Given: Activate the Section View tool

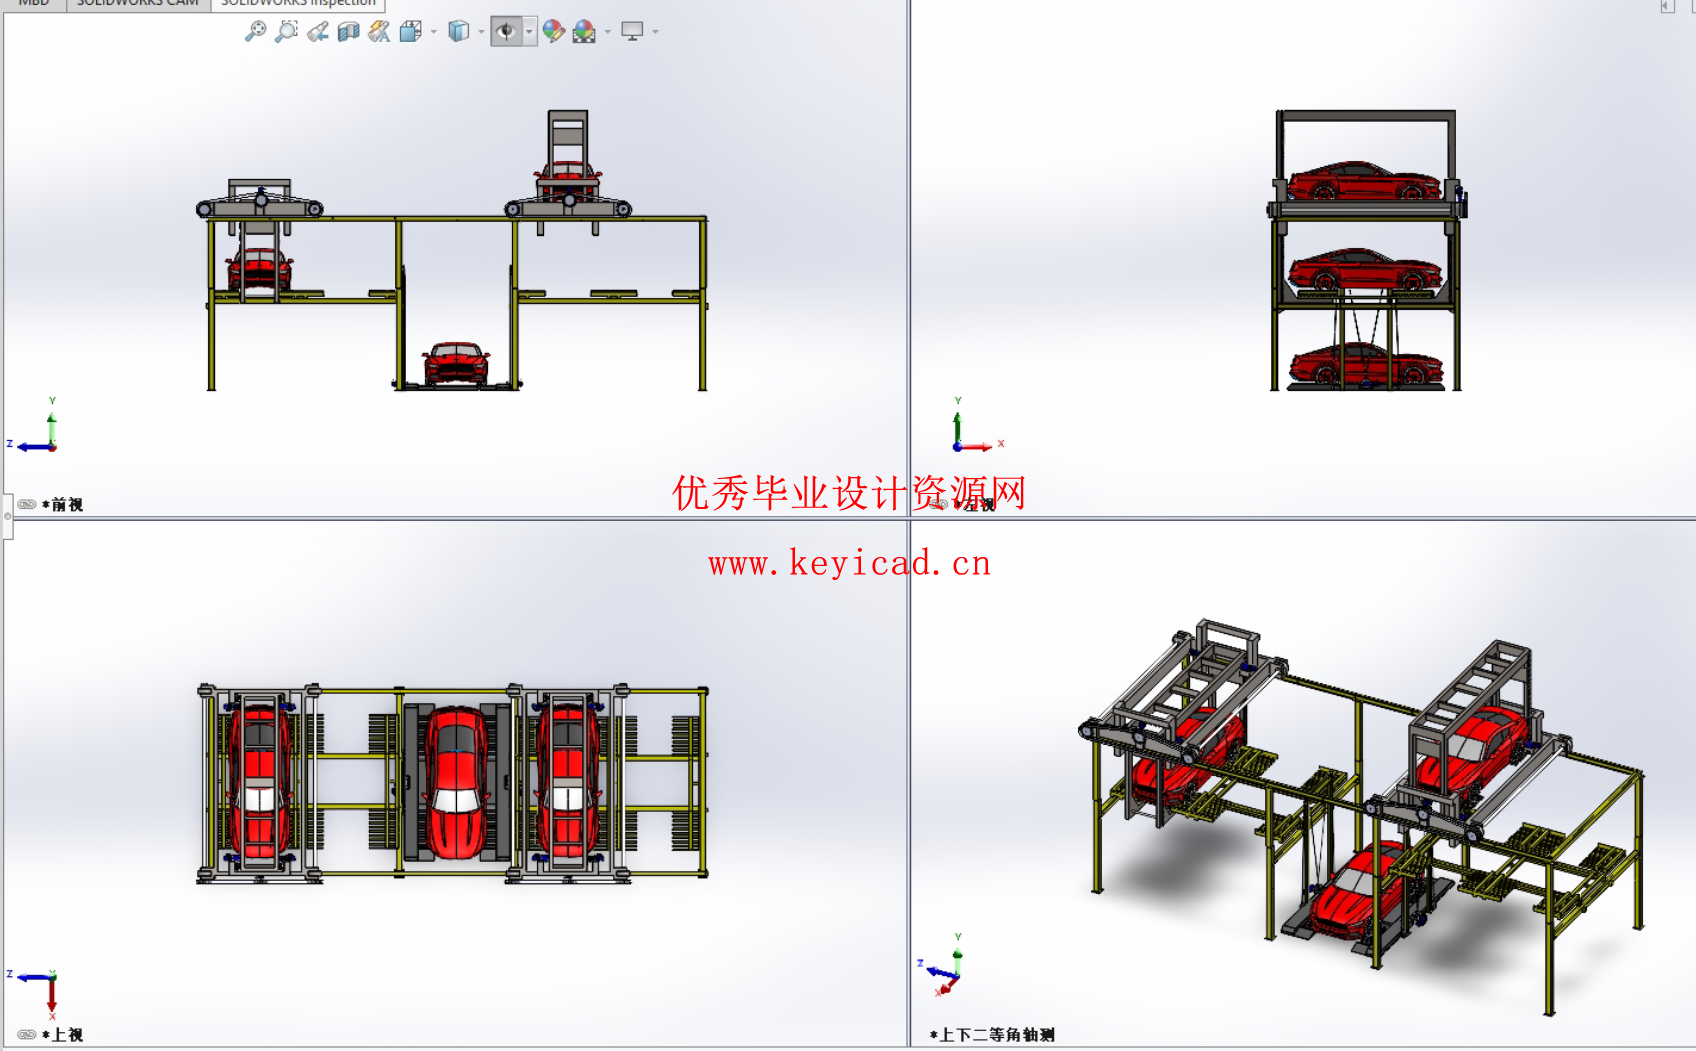Looking at the screenshot, I should click(348, 32).
